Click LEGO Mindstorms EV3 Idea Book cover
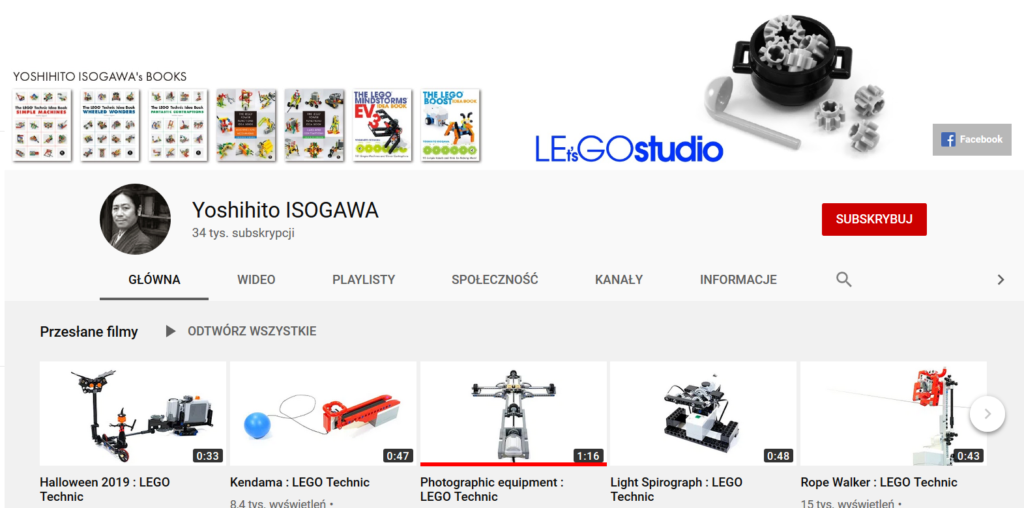This screenshot has width=1024, height=508. click(382, 125)
